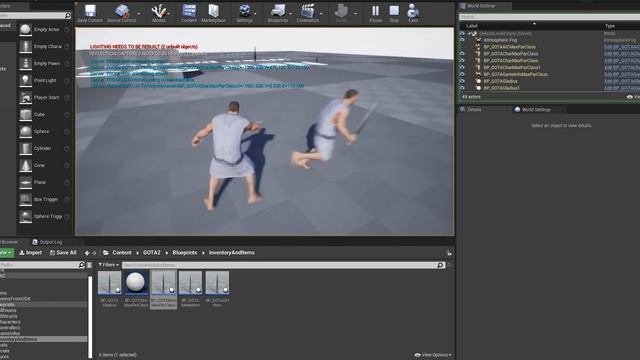
Task: Open Content Browser View Options
Action: 433,355
